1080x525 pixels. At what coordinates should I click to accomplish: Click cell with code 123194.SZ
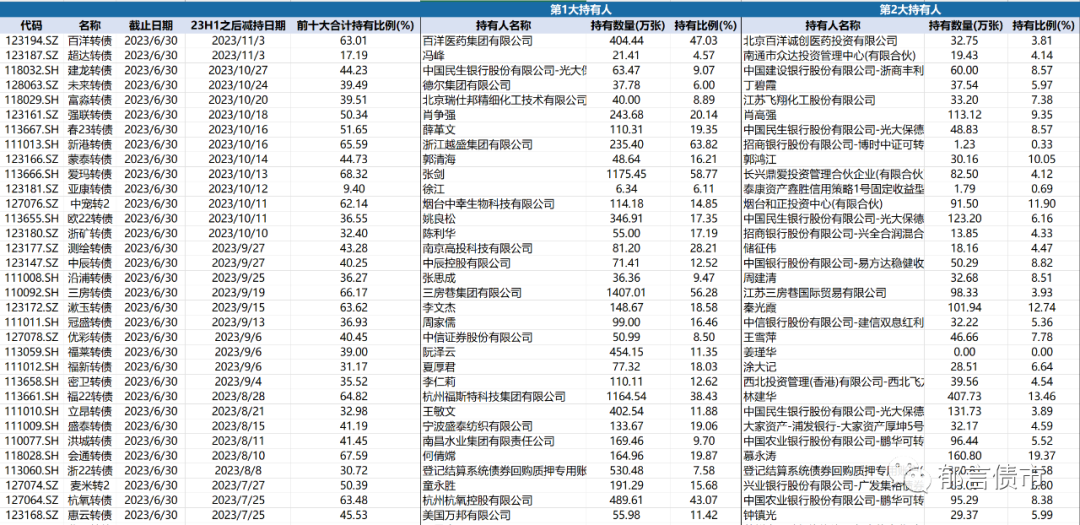click(x=31, y=41)
